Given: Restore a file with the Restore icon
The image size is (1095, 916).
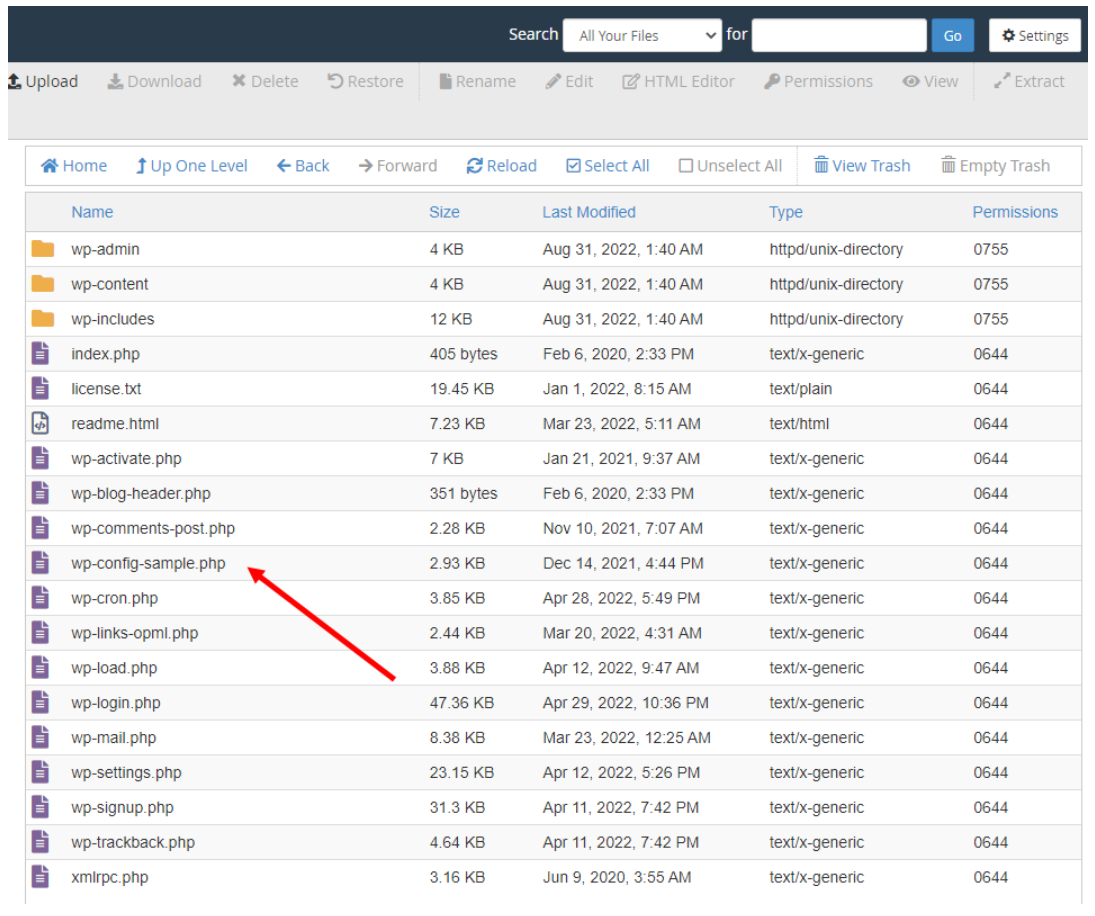Looking at the screenshot, I should click(x=365, y=81).
